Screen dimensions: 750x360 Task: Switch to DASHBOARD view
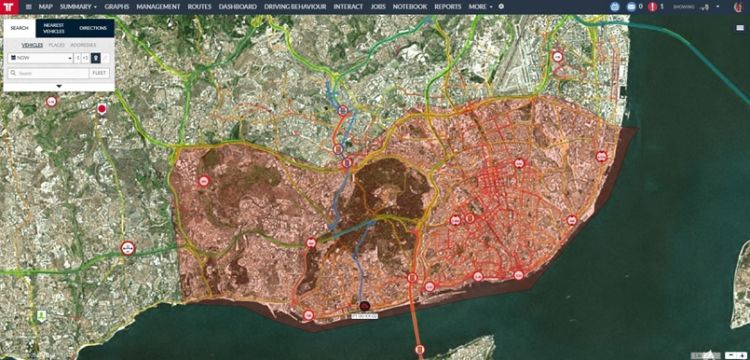point(238,7)
